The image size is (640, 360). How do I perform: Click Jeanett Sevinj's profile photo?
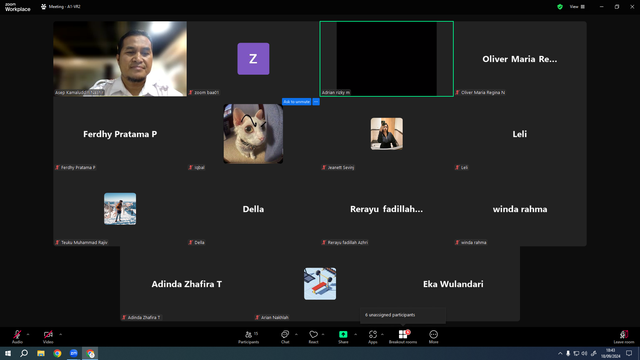click(x=387, y=134)
